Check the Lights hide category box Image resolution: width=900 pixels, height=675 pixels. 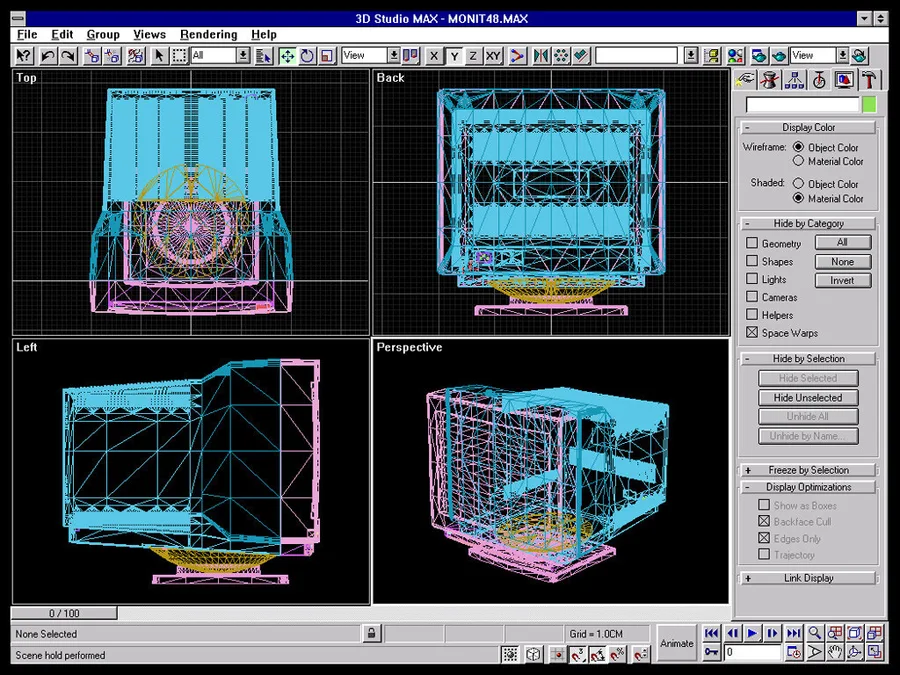pyautogui.click(x=752, y=279)
